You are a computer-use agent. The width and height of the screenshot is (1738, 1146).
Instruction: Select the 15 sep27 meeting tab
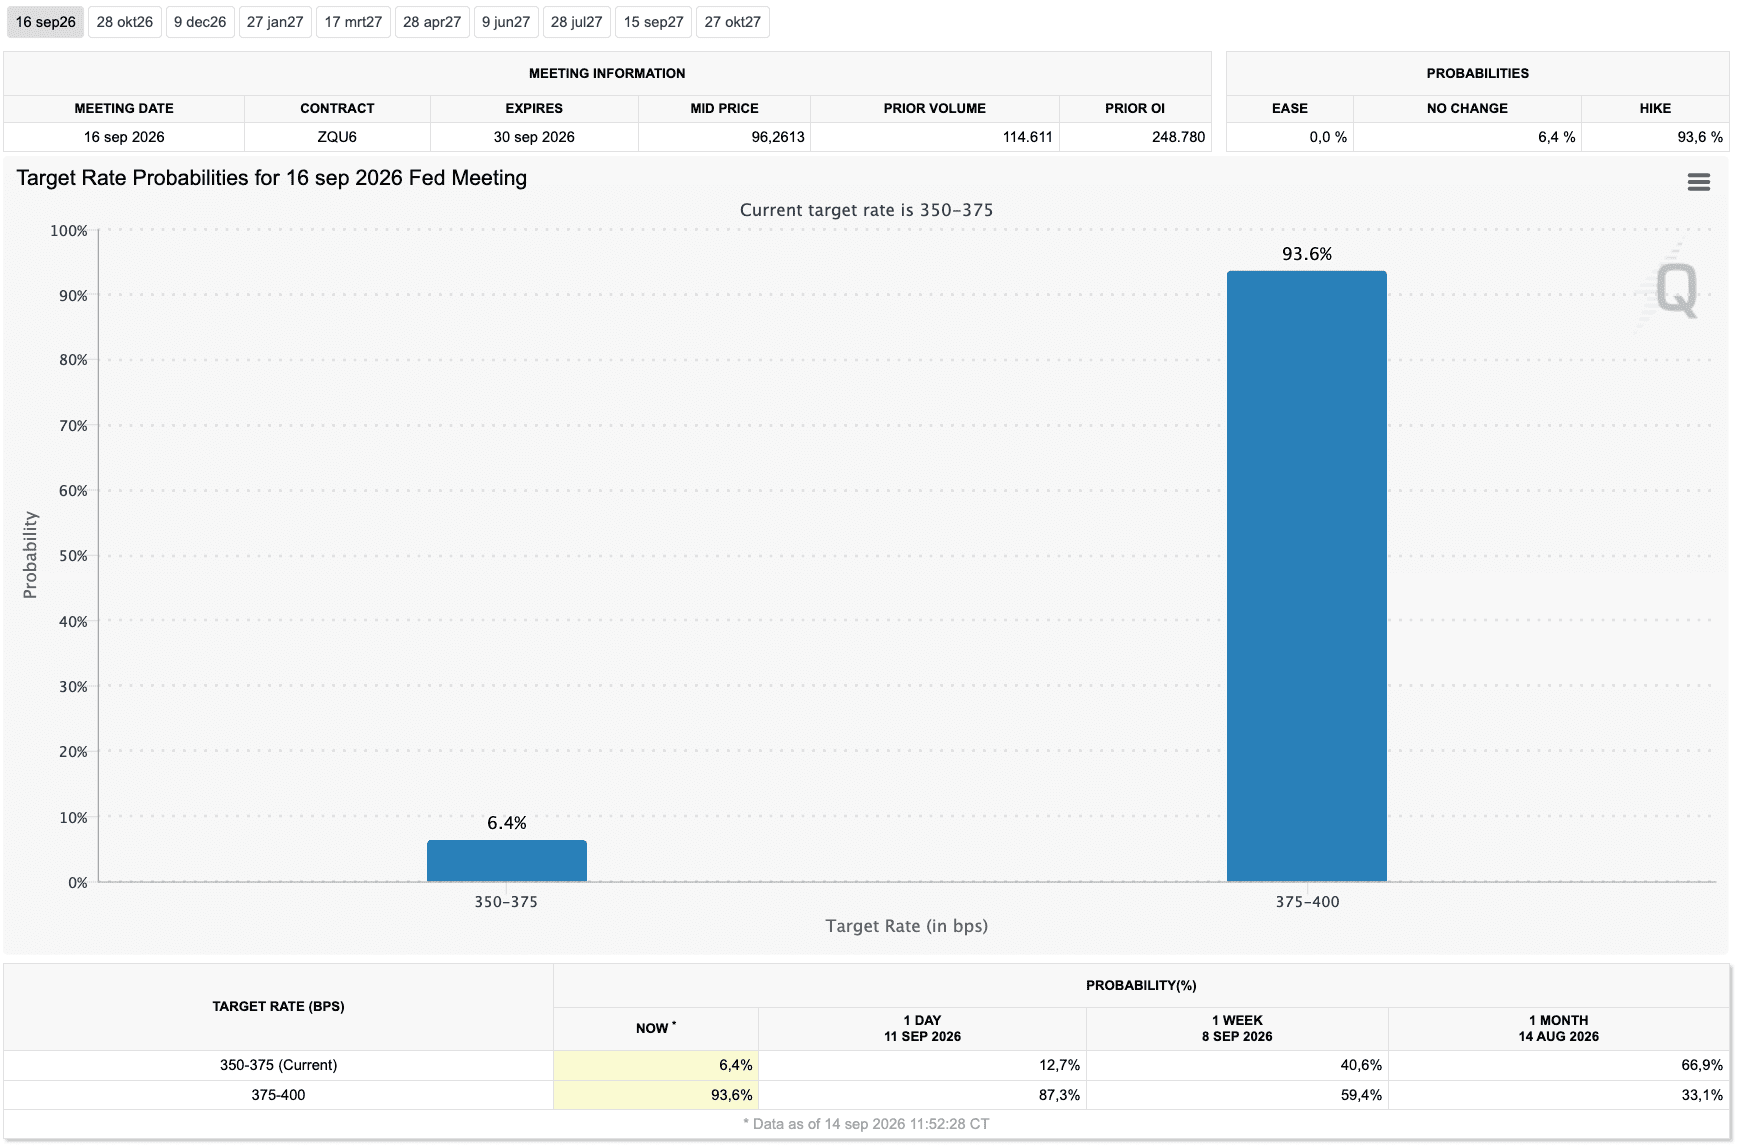coord(654,22)
